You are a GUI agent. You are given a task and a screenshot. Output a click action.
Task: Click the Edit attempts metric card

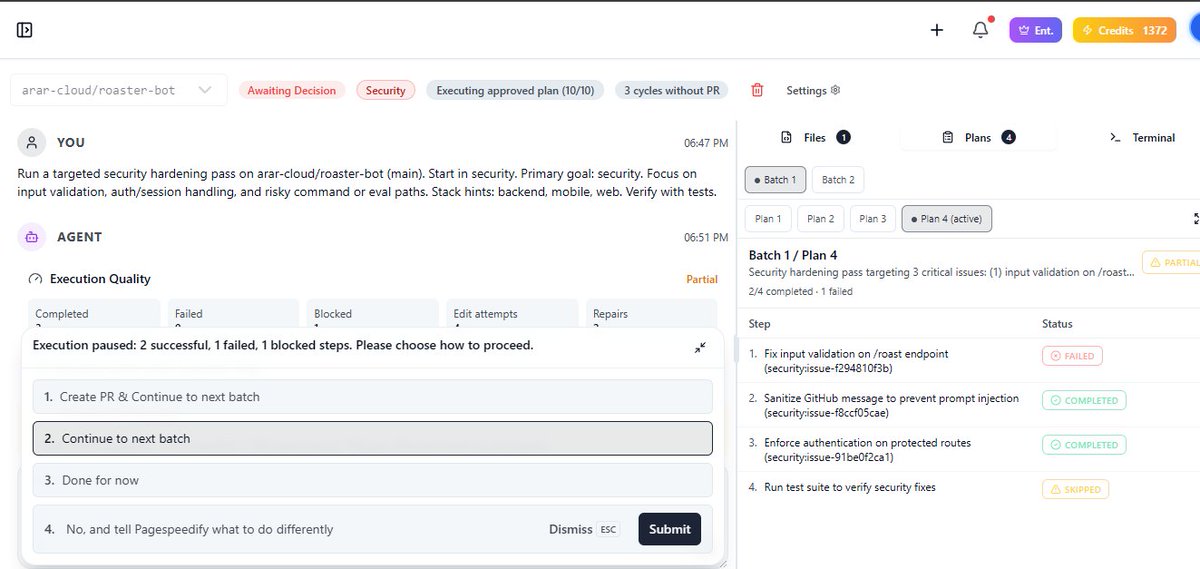point(512,313)
